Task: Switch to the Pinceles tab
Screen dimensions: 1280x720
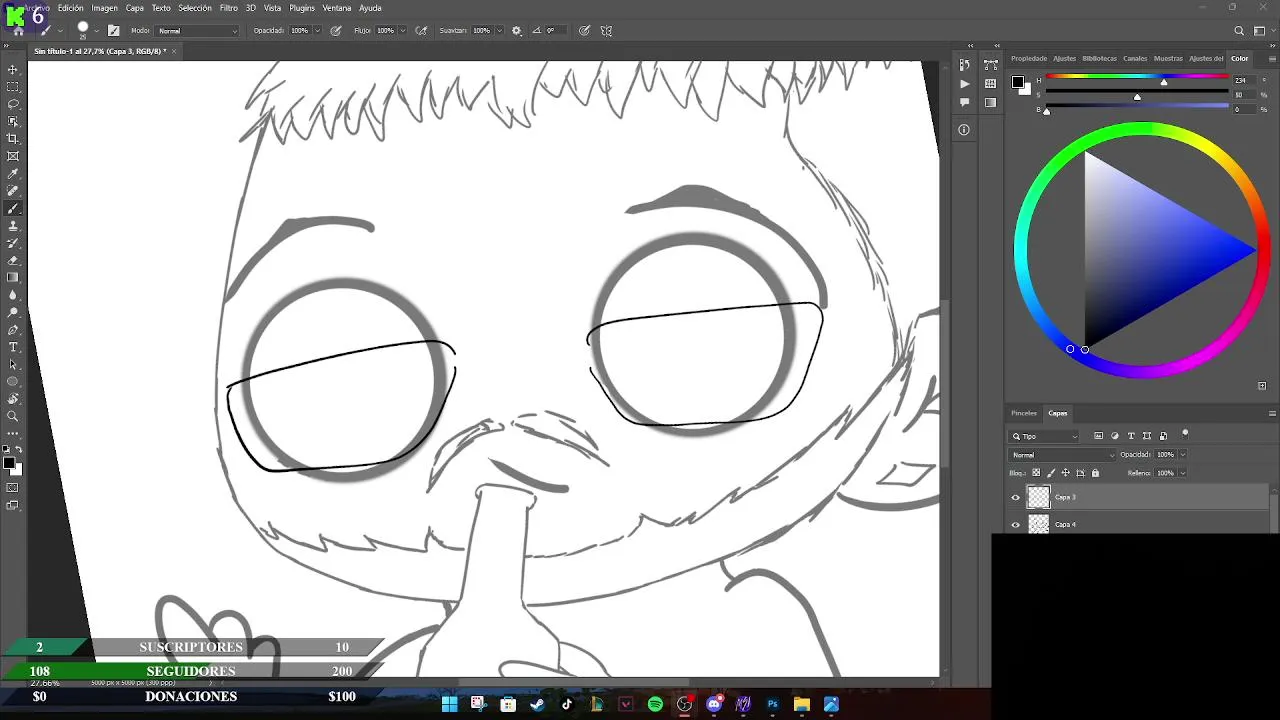Action: click(1024, 413)
